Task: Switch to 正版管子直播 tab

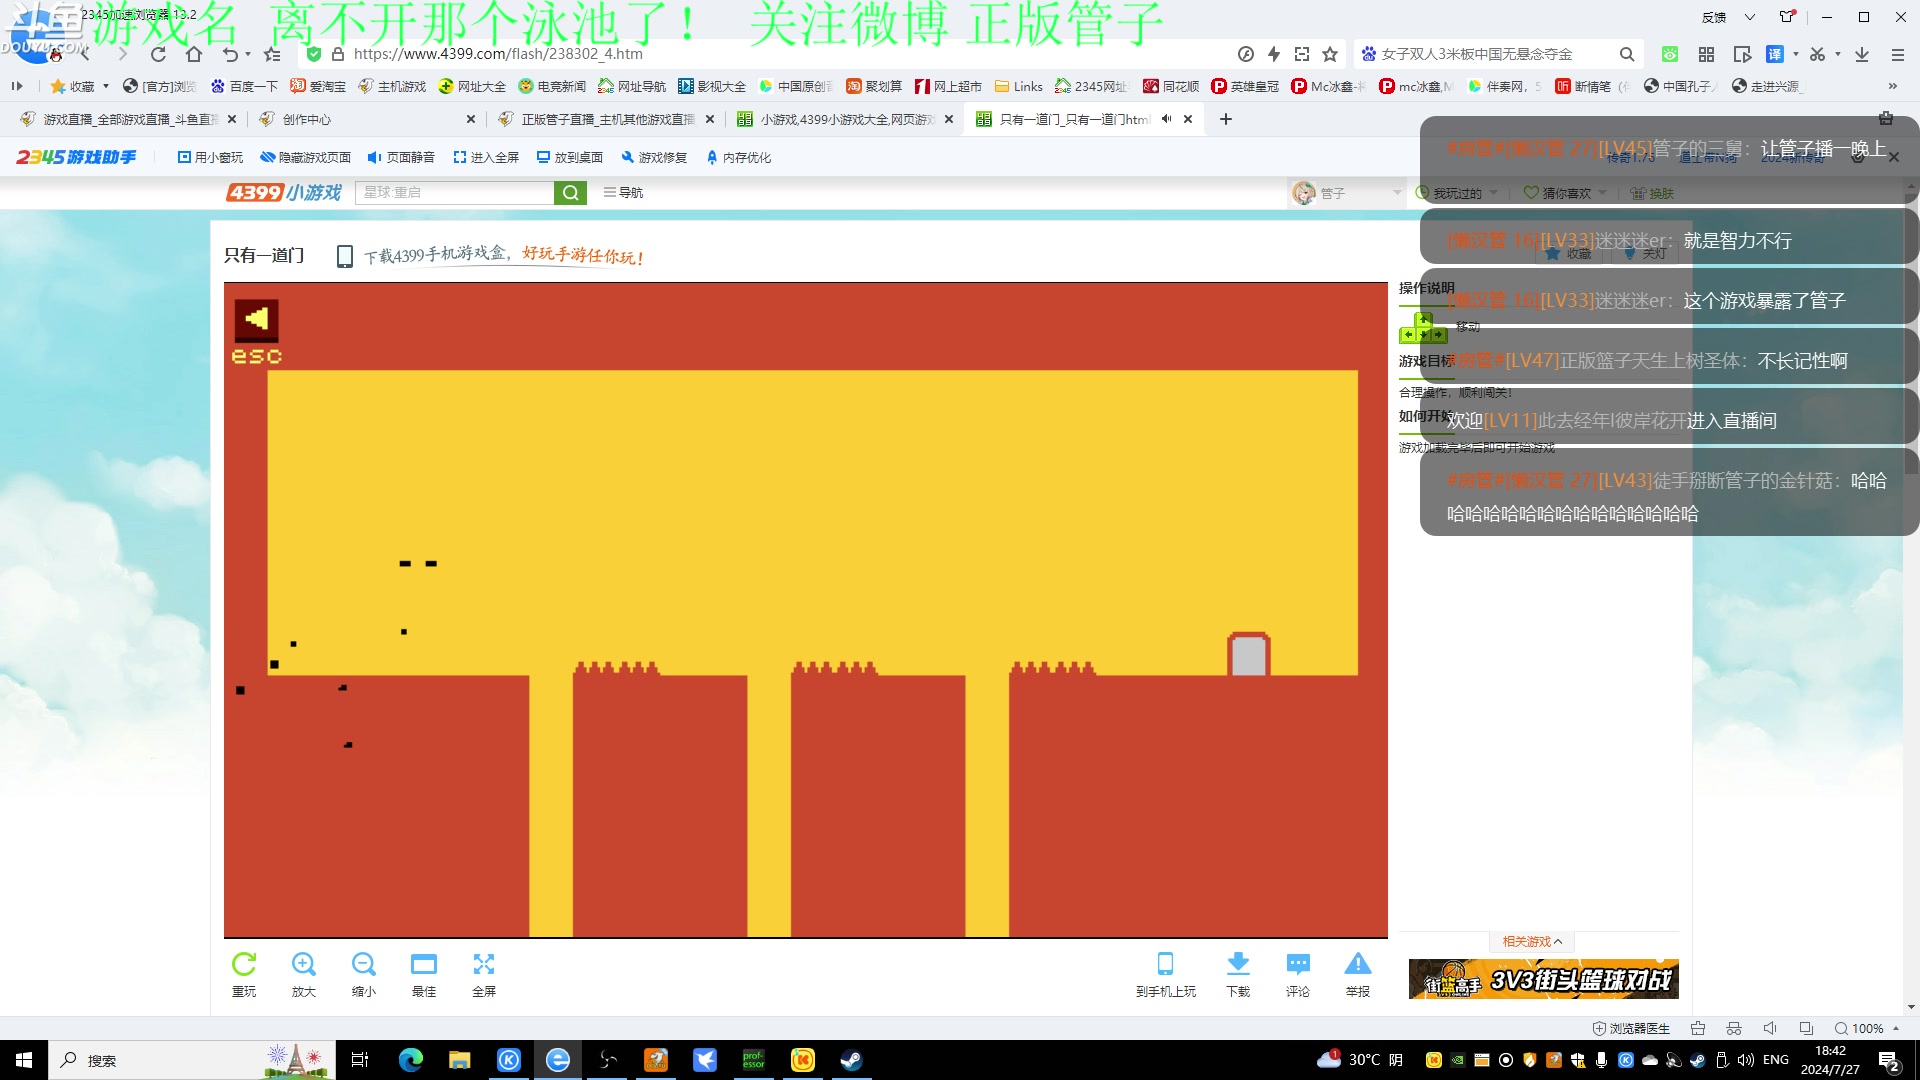Action: point(606,119)
